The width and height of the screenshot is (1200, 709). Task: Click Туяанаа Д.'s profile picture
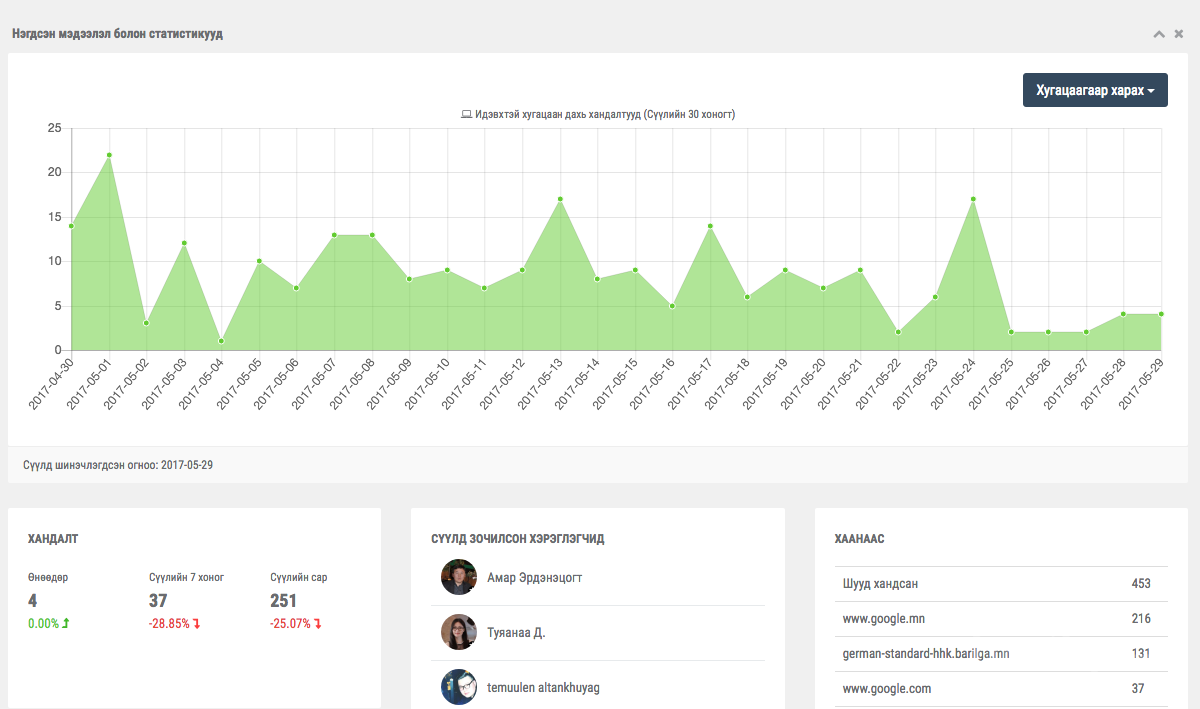coord(458,632)
